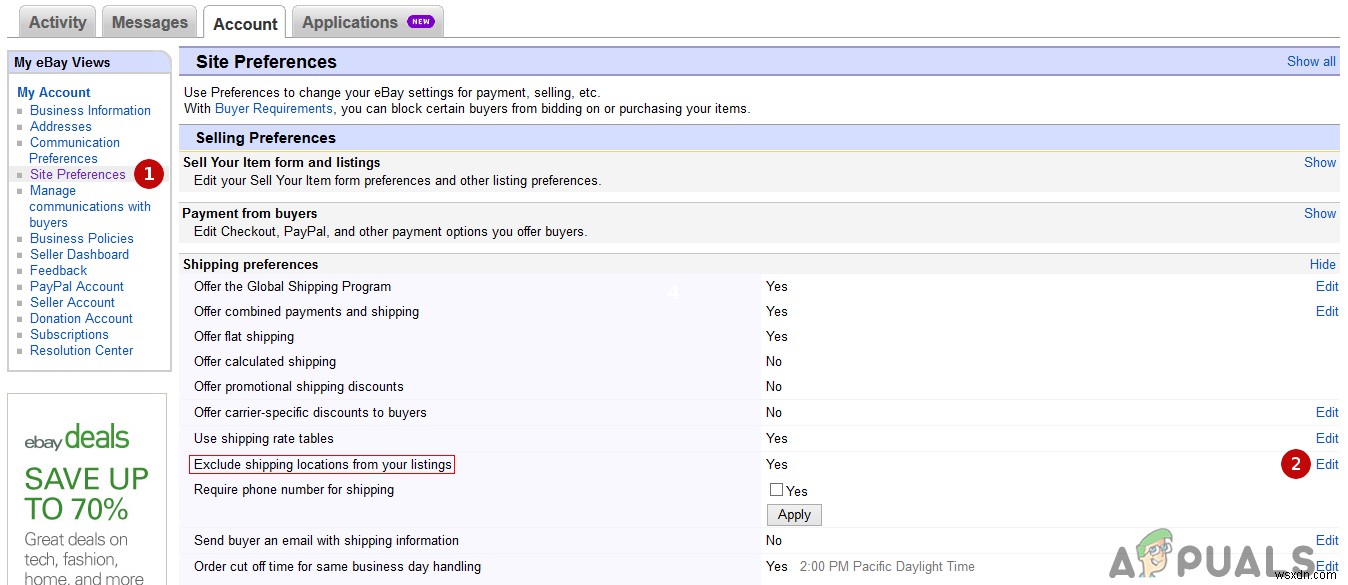Edit the Global Shipping Program setting
The height and width of the screenshot is (585, 1348).
(1326, 286)
